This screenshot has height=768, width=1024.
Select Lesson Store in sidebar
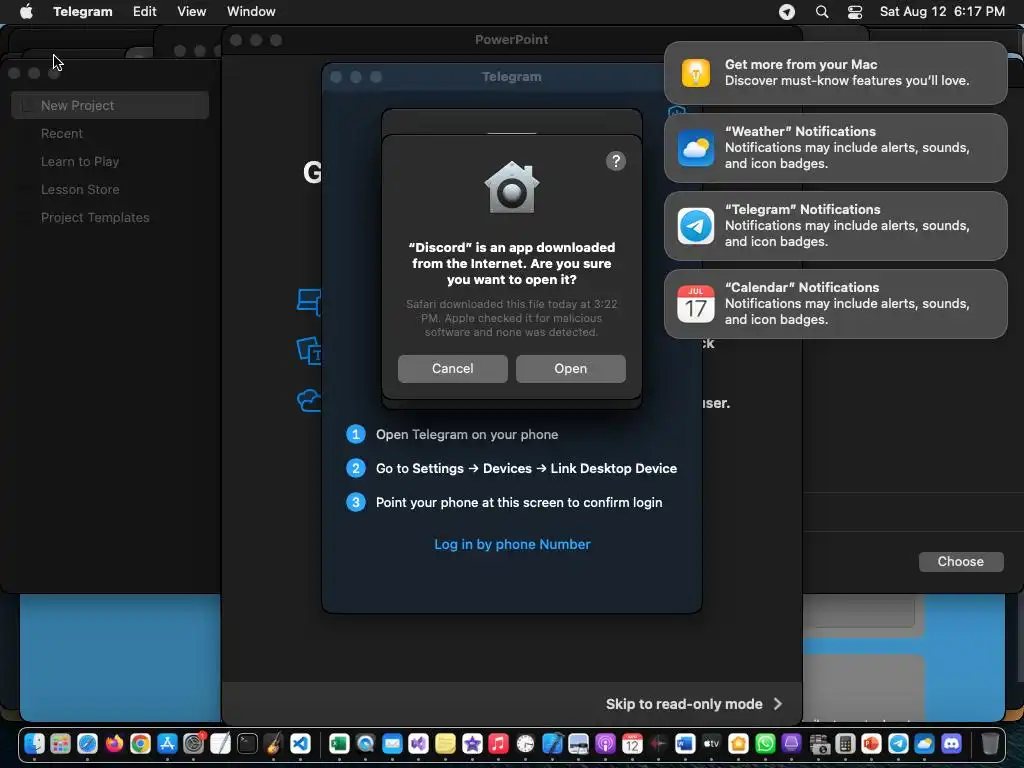[80, 189]
